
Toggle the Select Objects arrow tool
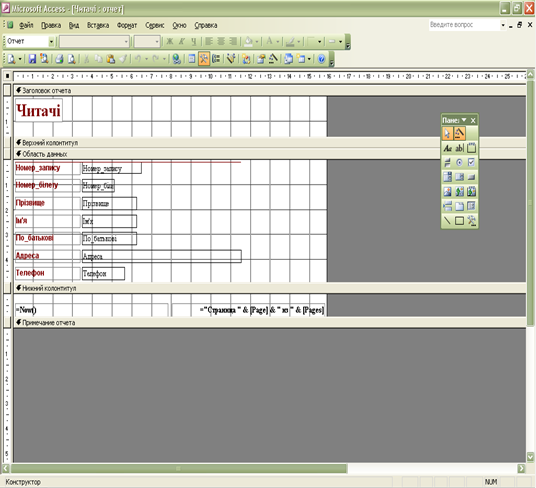447,133
